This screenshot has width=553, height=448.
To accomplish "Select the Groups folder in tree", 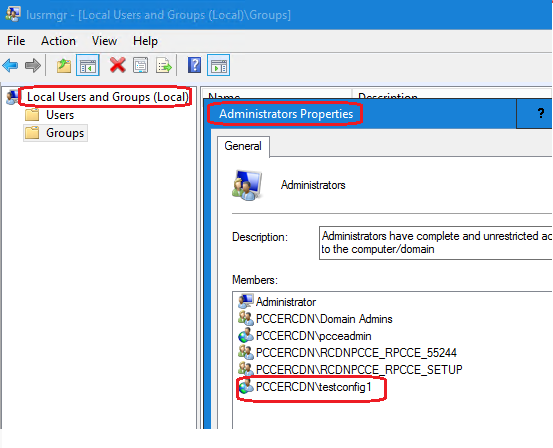I will (65, 133).
